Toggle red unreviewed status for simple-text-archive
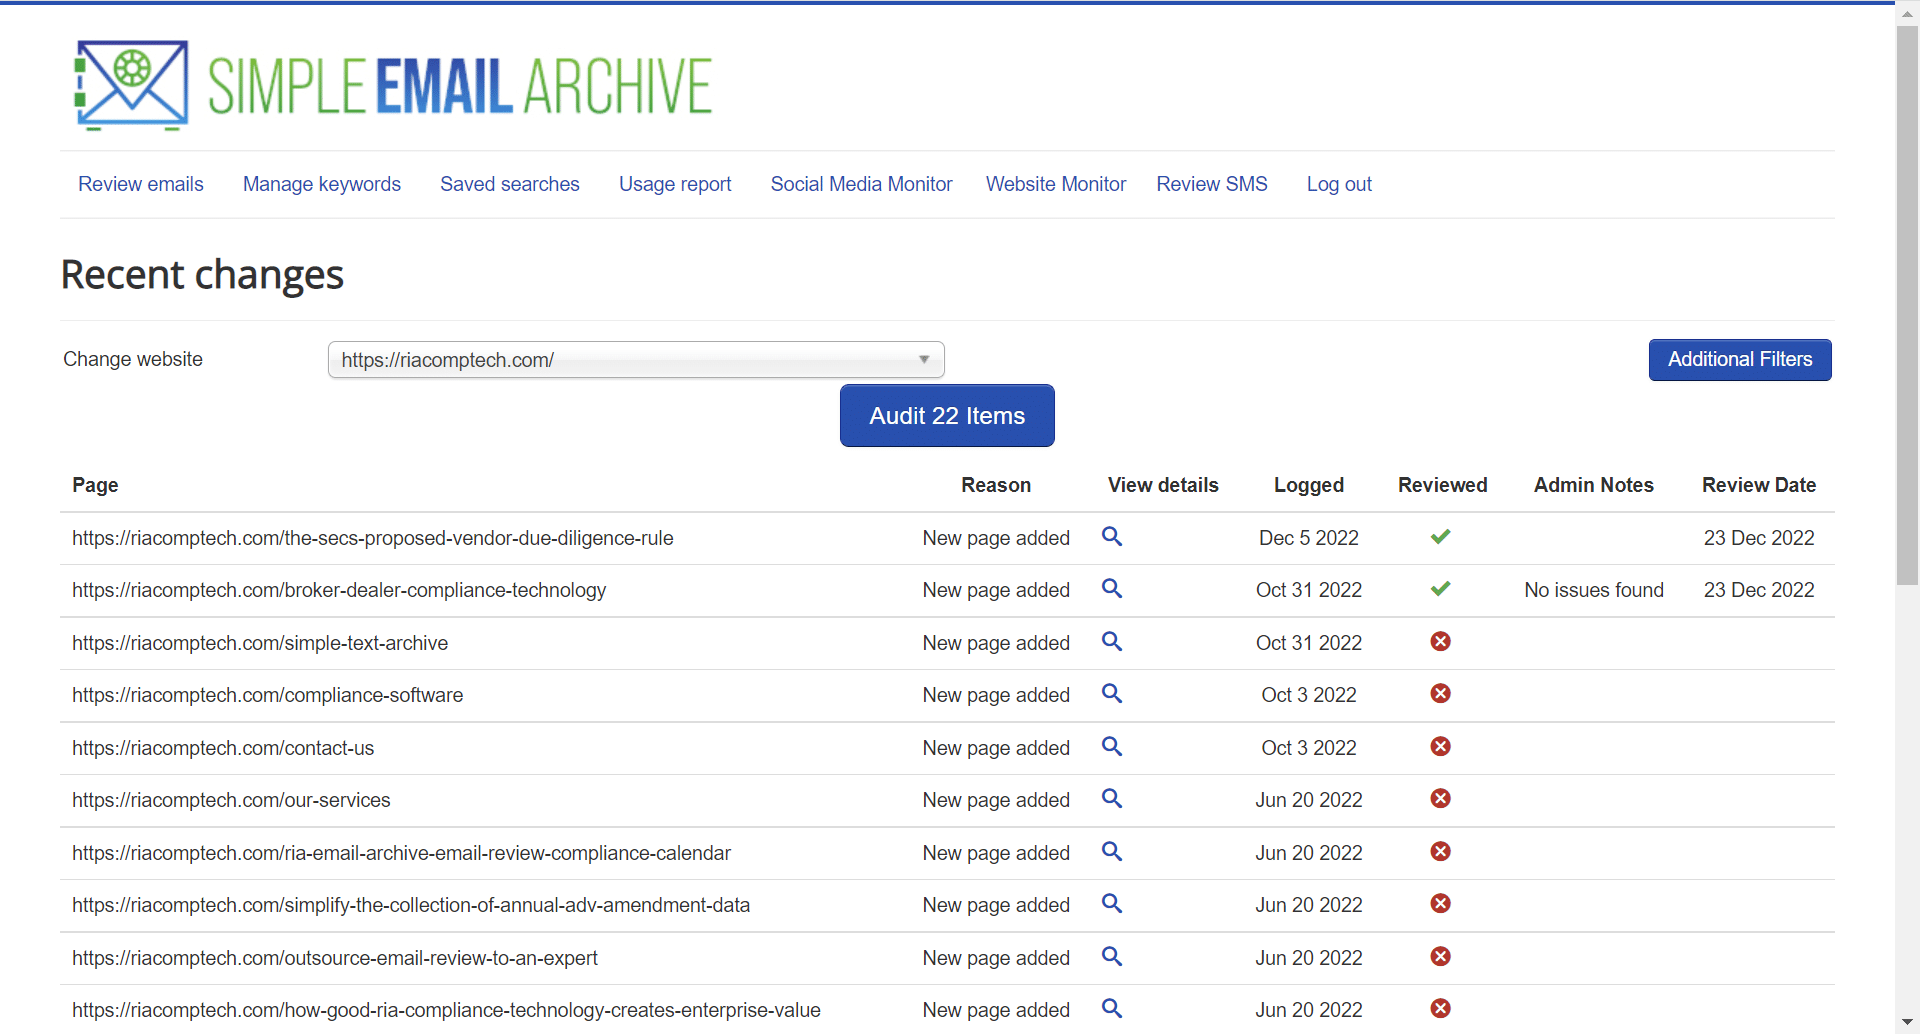Image resolution: width=1920 pixels, height=1034 pixels. pyautogui.click(x=1440, y=642)
